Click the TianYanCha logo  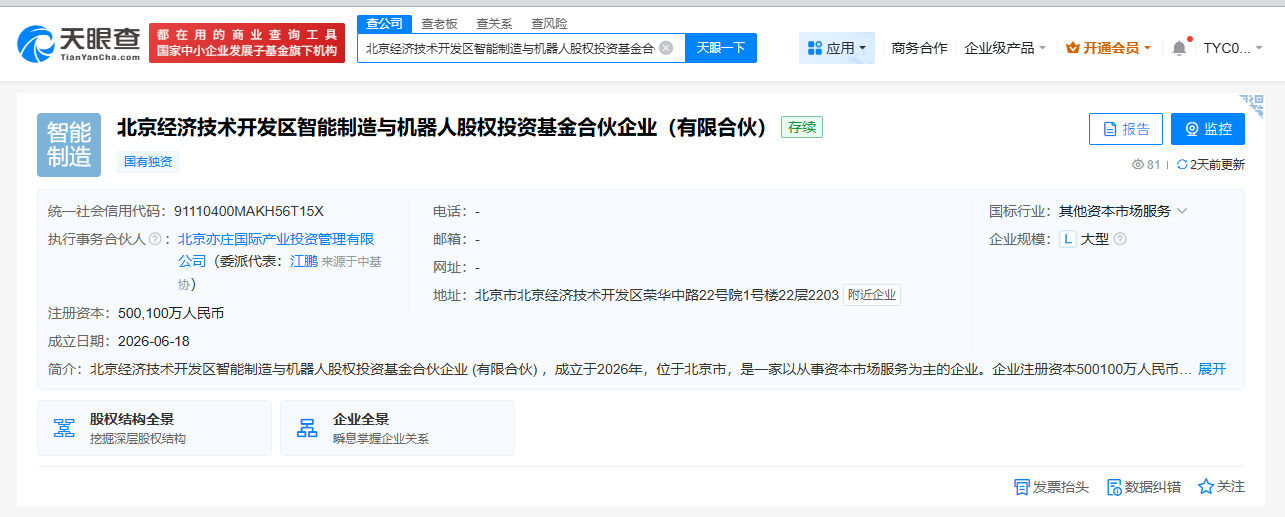point(79,43)
